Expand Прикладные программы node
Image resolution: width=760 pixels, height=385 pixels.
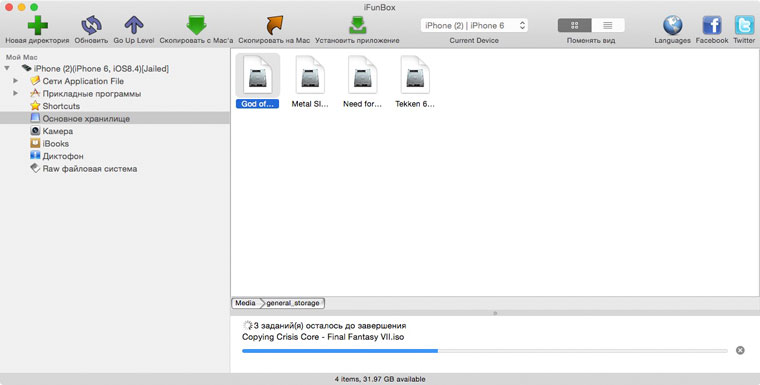tap(16, 93)
